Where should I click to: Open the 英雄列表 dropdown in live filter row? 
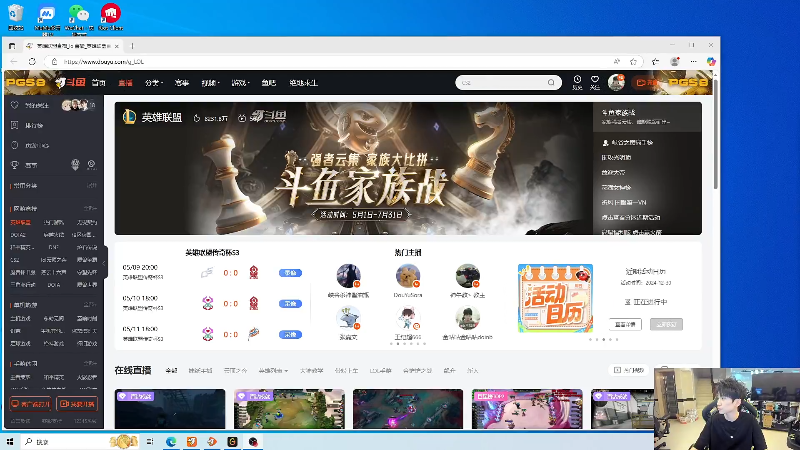tap(273, 370)
